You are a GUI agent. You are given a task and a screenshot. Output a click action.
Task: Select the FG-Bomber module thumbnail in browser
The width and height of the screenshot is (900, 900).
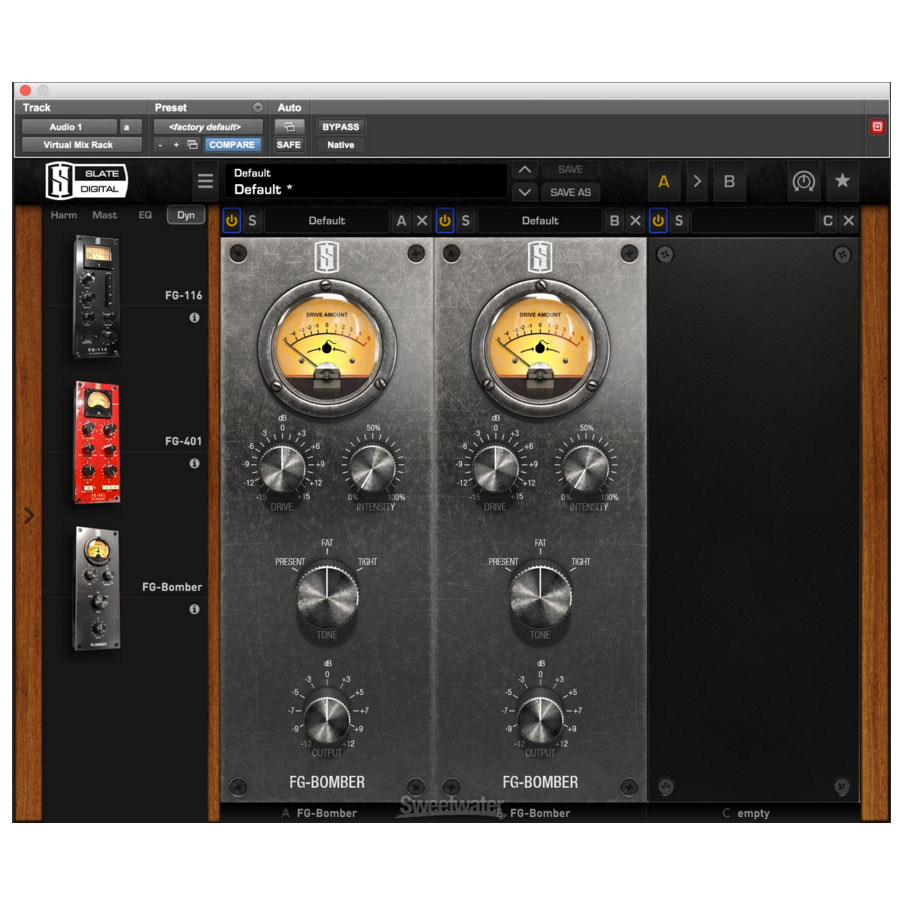tap(97, 588)
